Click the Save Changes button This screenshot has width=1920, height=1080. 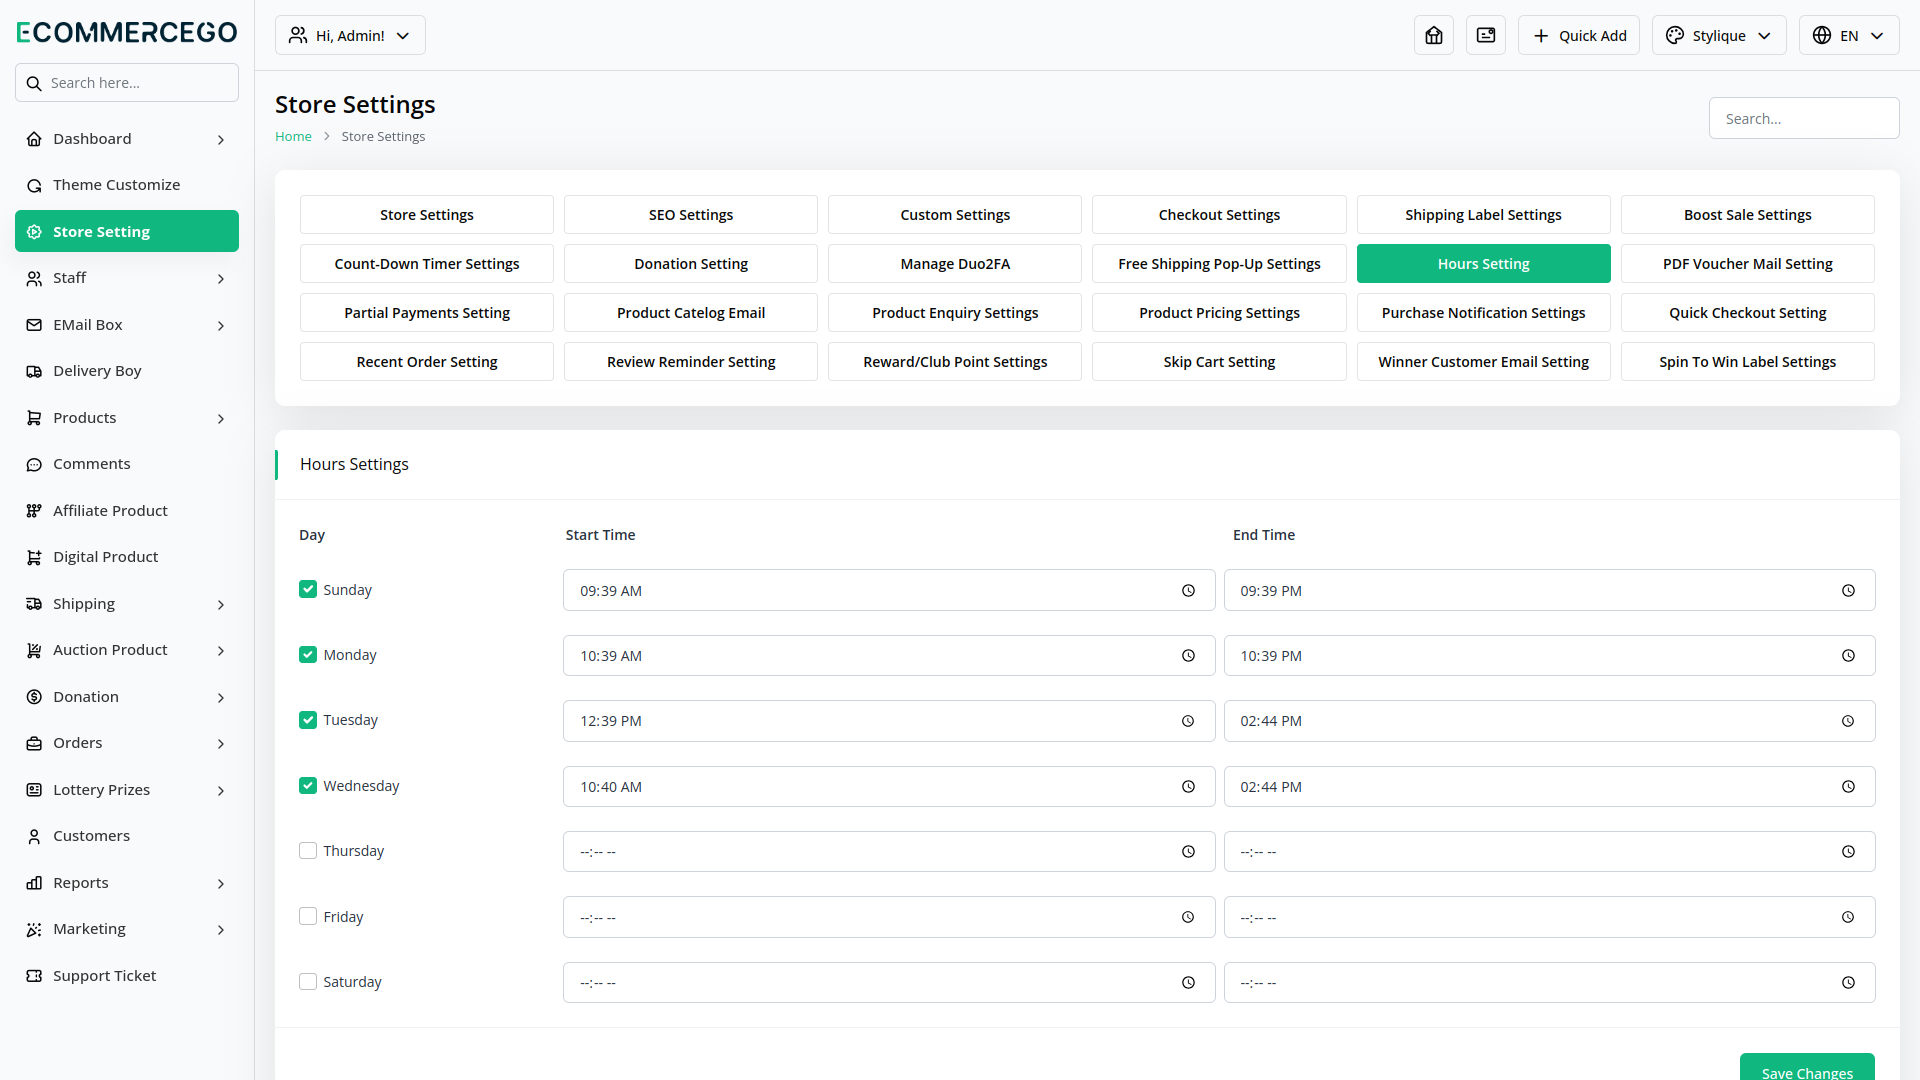1807,1066
